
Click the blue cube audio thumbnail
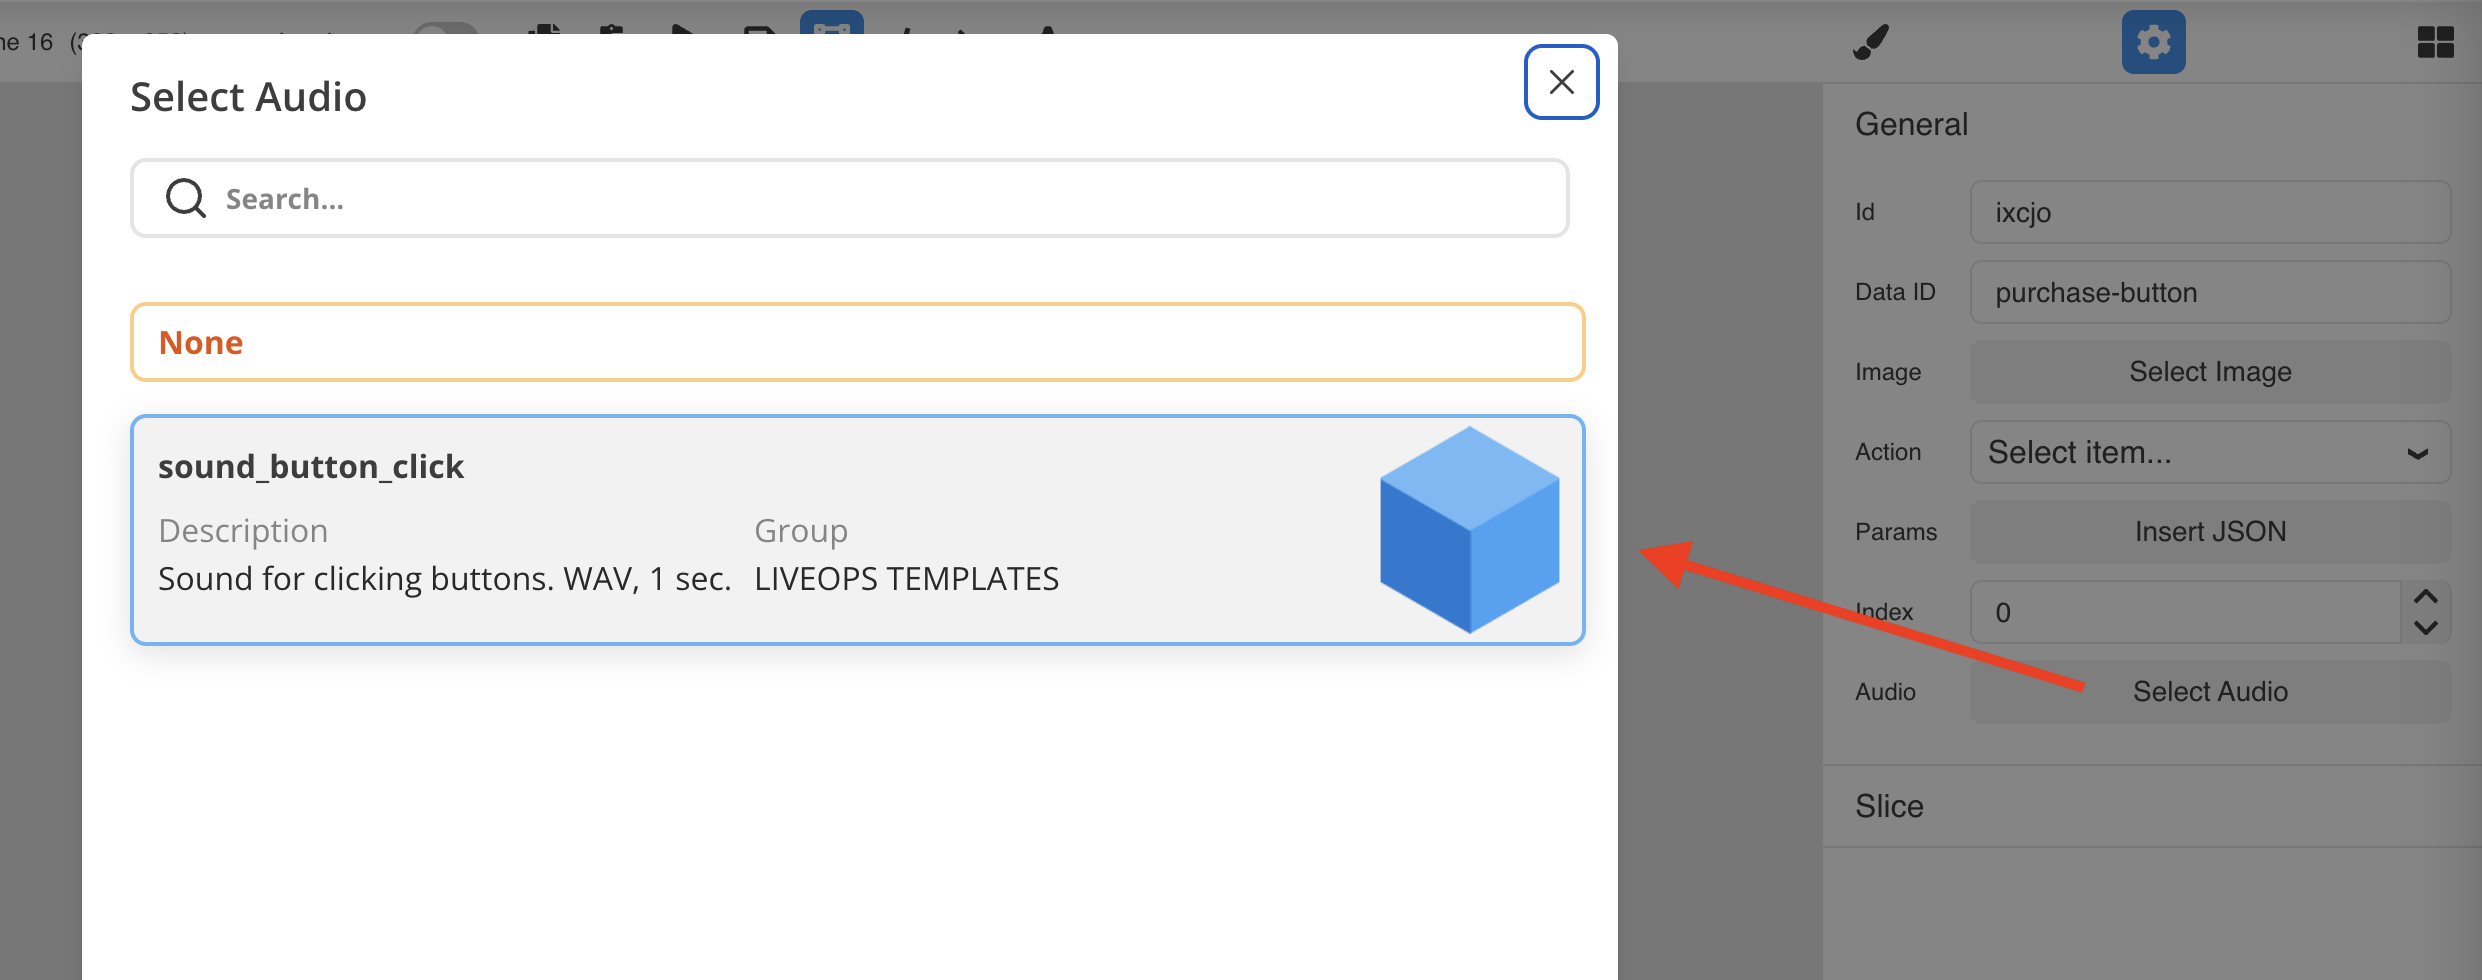tap(1469, 530)
